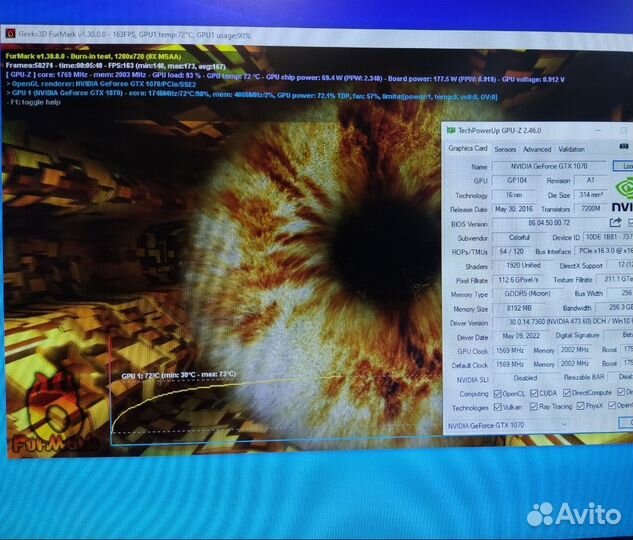Click the FurMark window title bar icon
Image resolution: width=633 pixels, height=540 pixels.
(x=10, y=33)
